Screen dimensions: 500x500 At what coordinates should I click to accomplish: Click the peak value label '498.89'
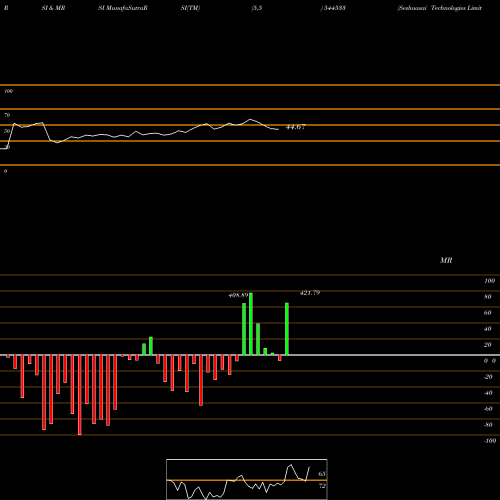(x=238, y=295)
